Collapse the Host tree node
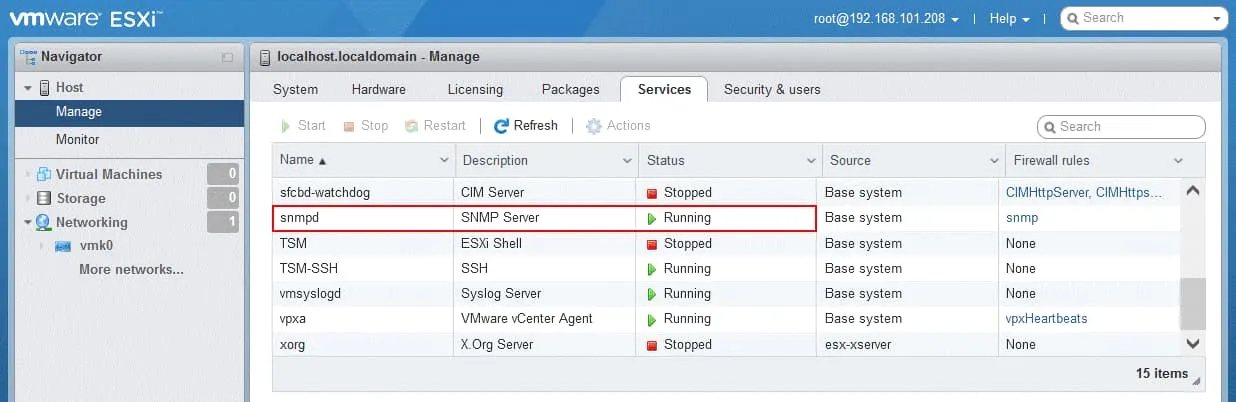1236x402 pixels. (x=29, y=88)
